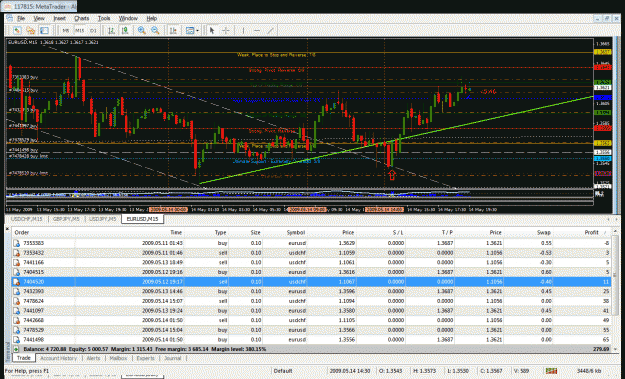Toggle the Market Watch window icon
625x379 pixels.
44,30
